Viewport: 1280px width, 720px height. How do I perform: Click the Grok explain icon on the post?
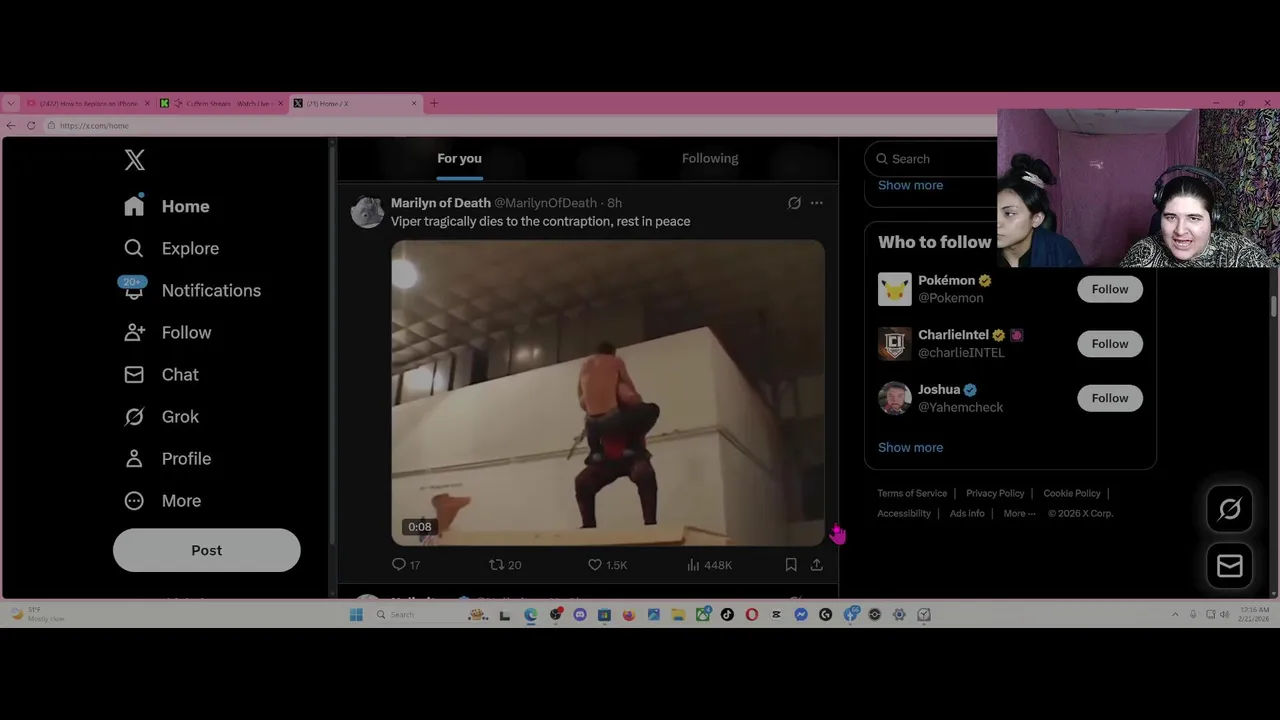pos(794,203)
